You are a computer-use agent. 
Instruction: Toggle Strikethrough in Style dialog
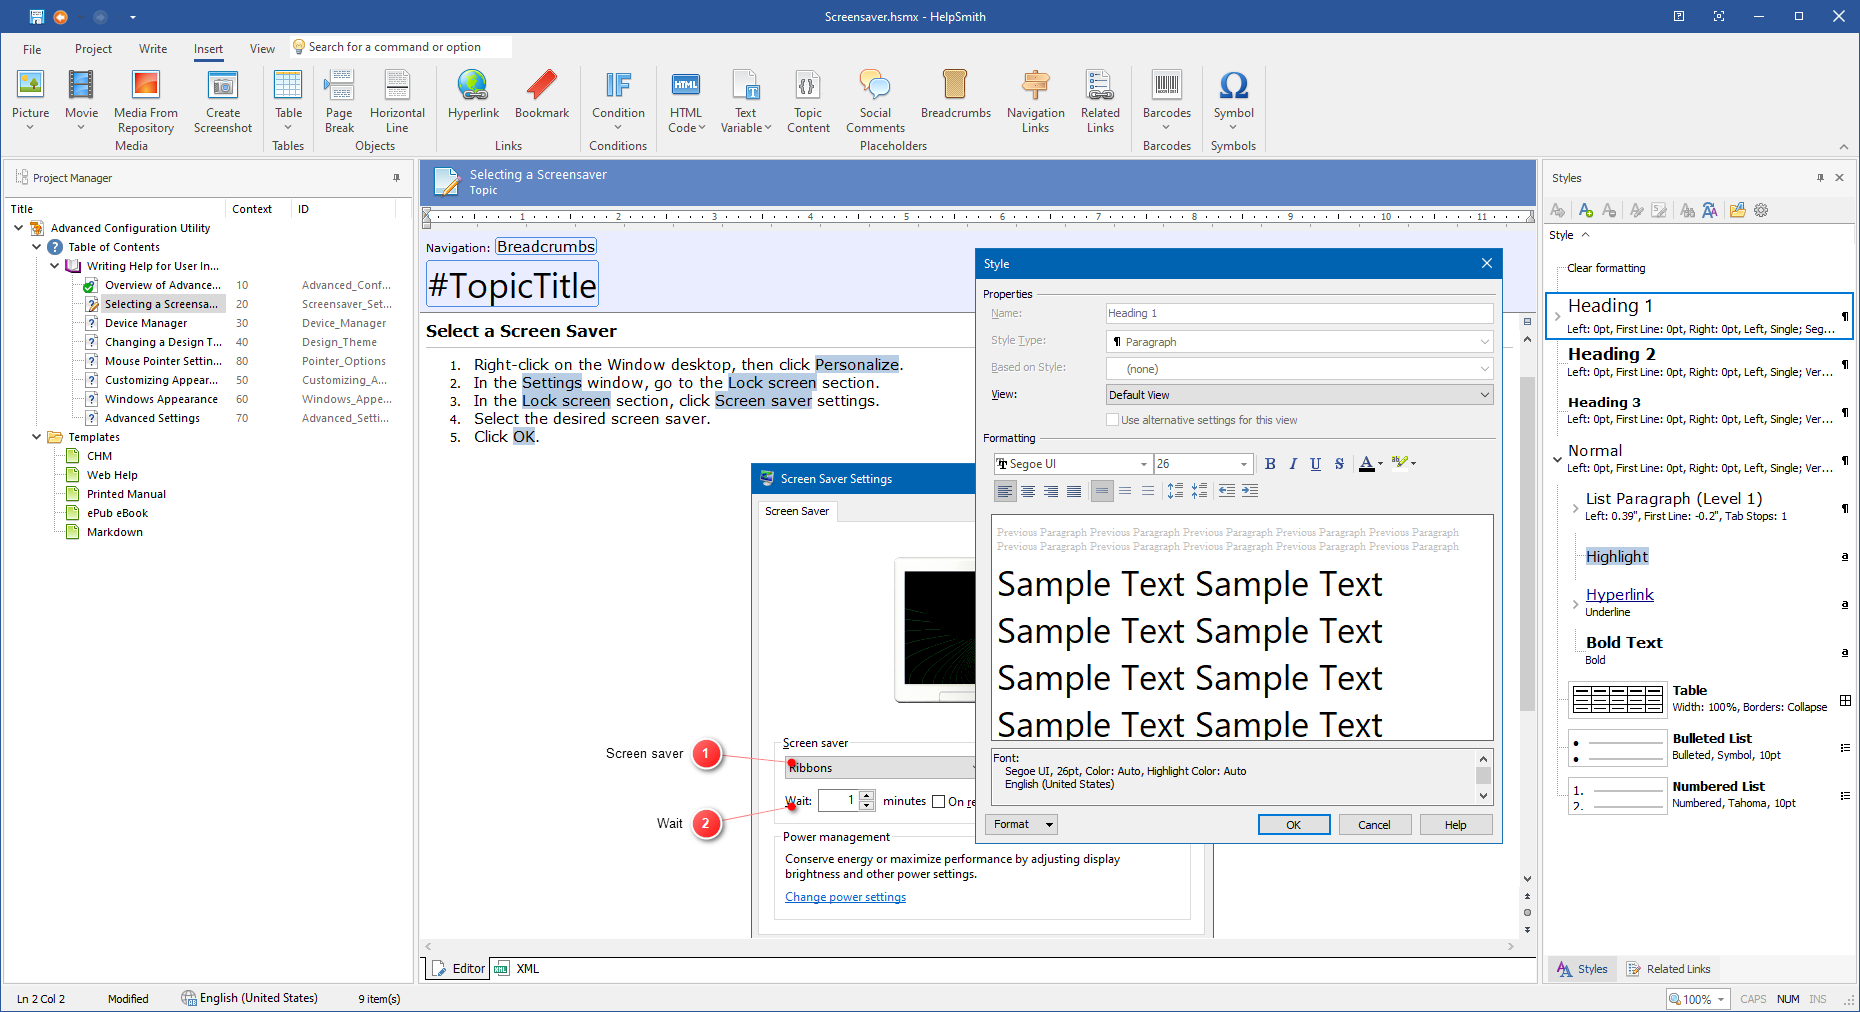pos(1339,464)
